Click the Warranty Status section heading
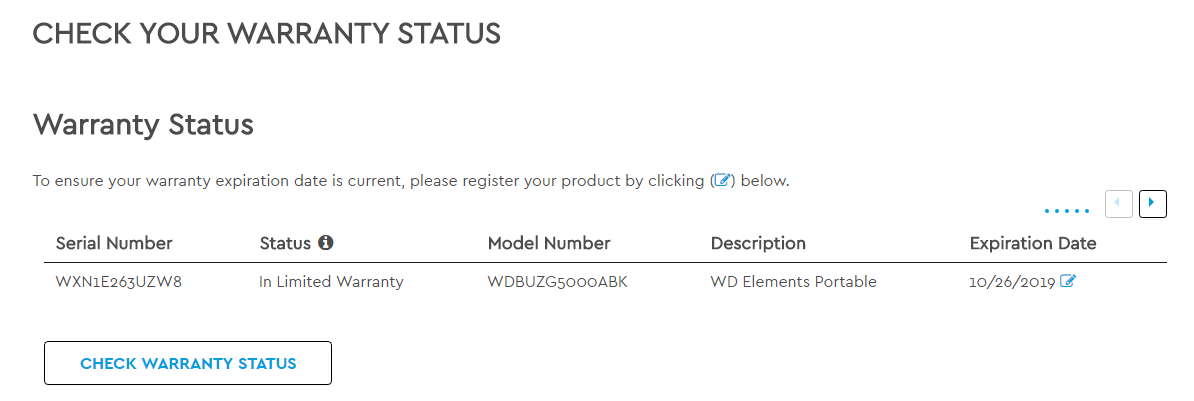The width and height of the screenshot is (1194, 401). 143,125
